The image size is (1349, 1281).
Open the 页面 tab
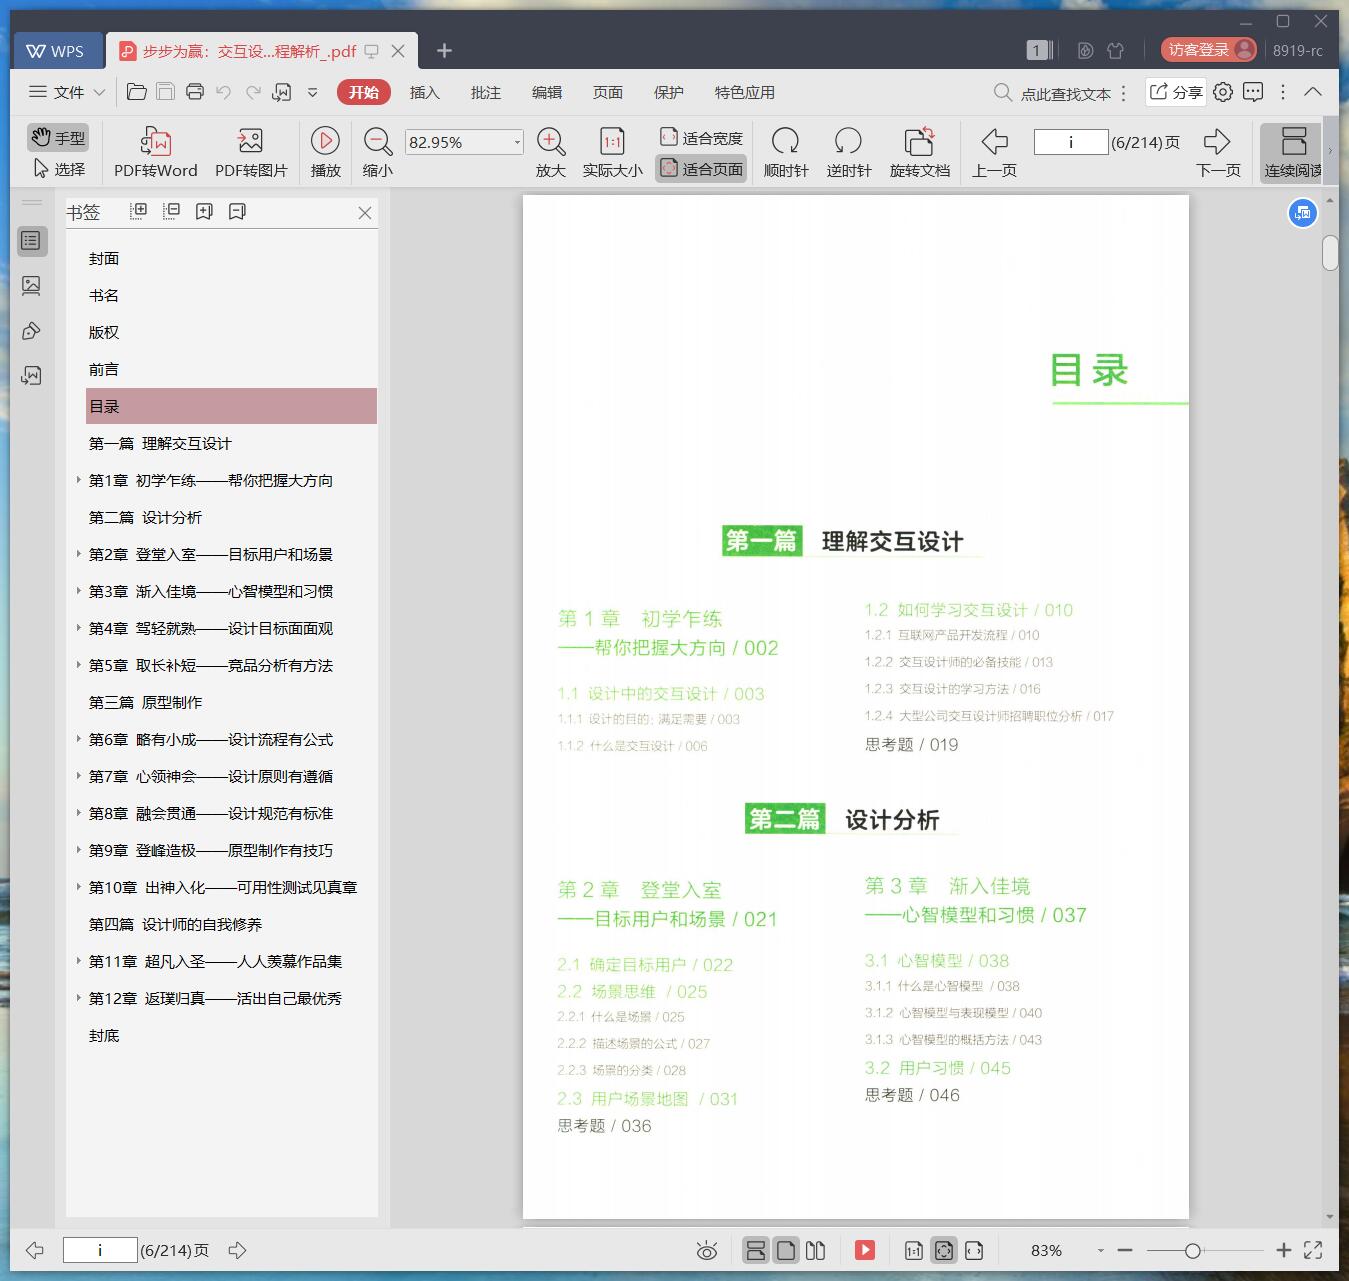tap(608, 92)
